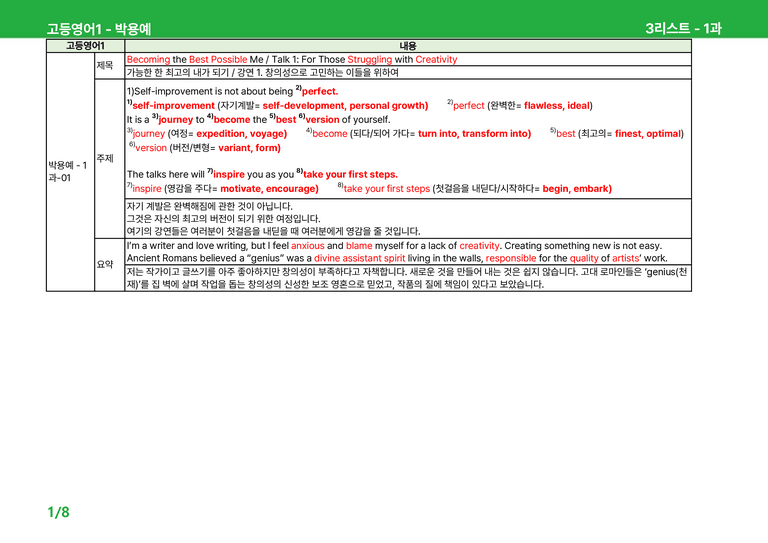Click synonym text turn into, transform into
The height and width of the screenshot is (543, 768).
(474, 134)
